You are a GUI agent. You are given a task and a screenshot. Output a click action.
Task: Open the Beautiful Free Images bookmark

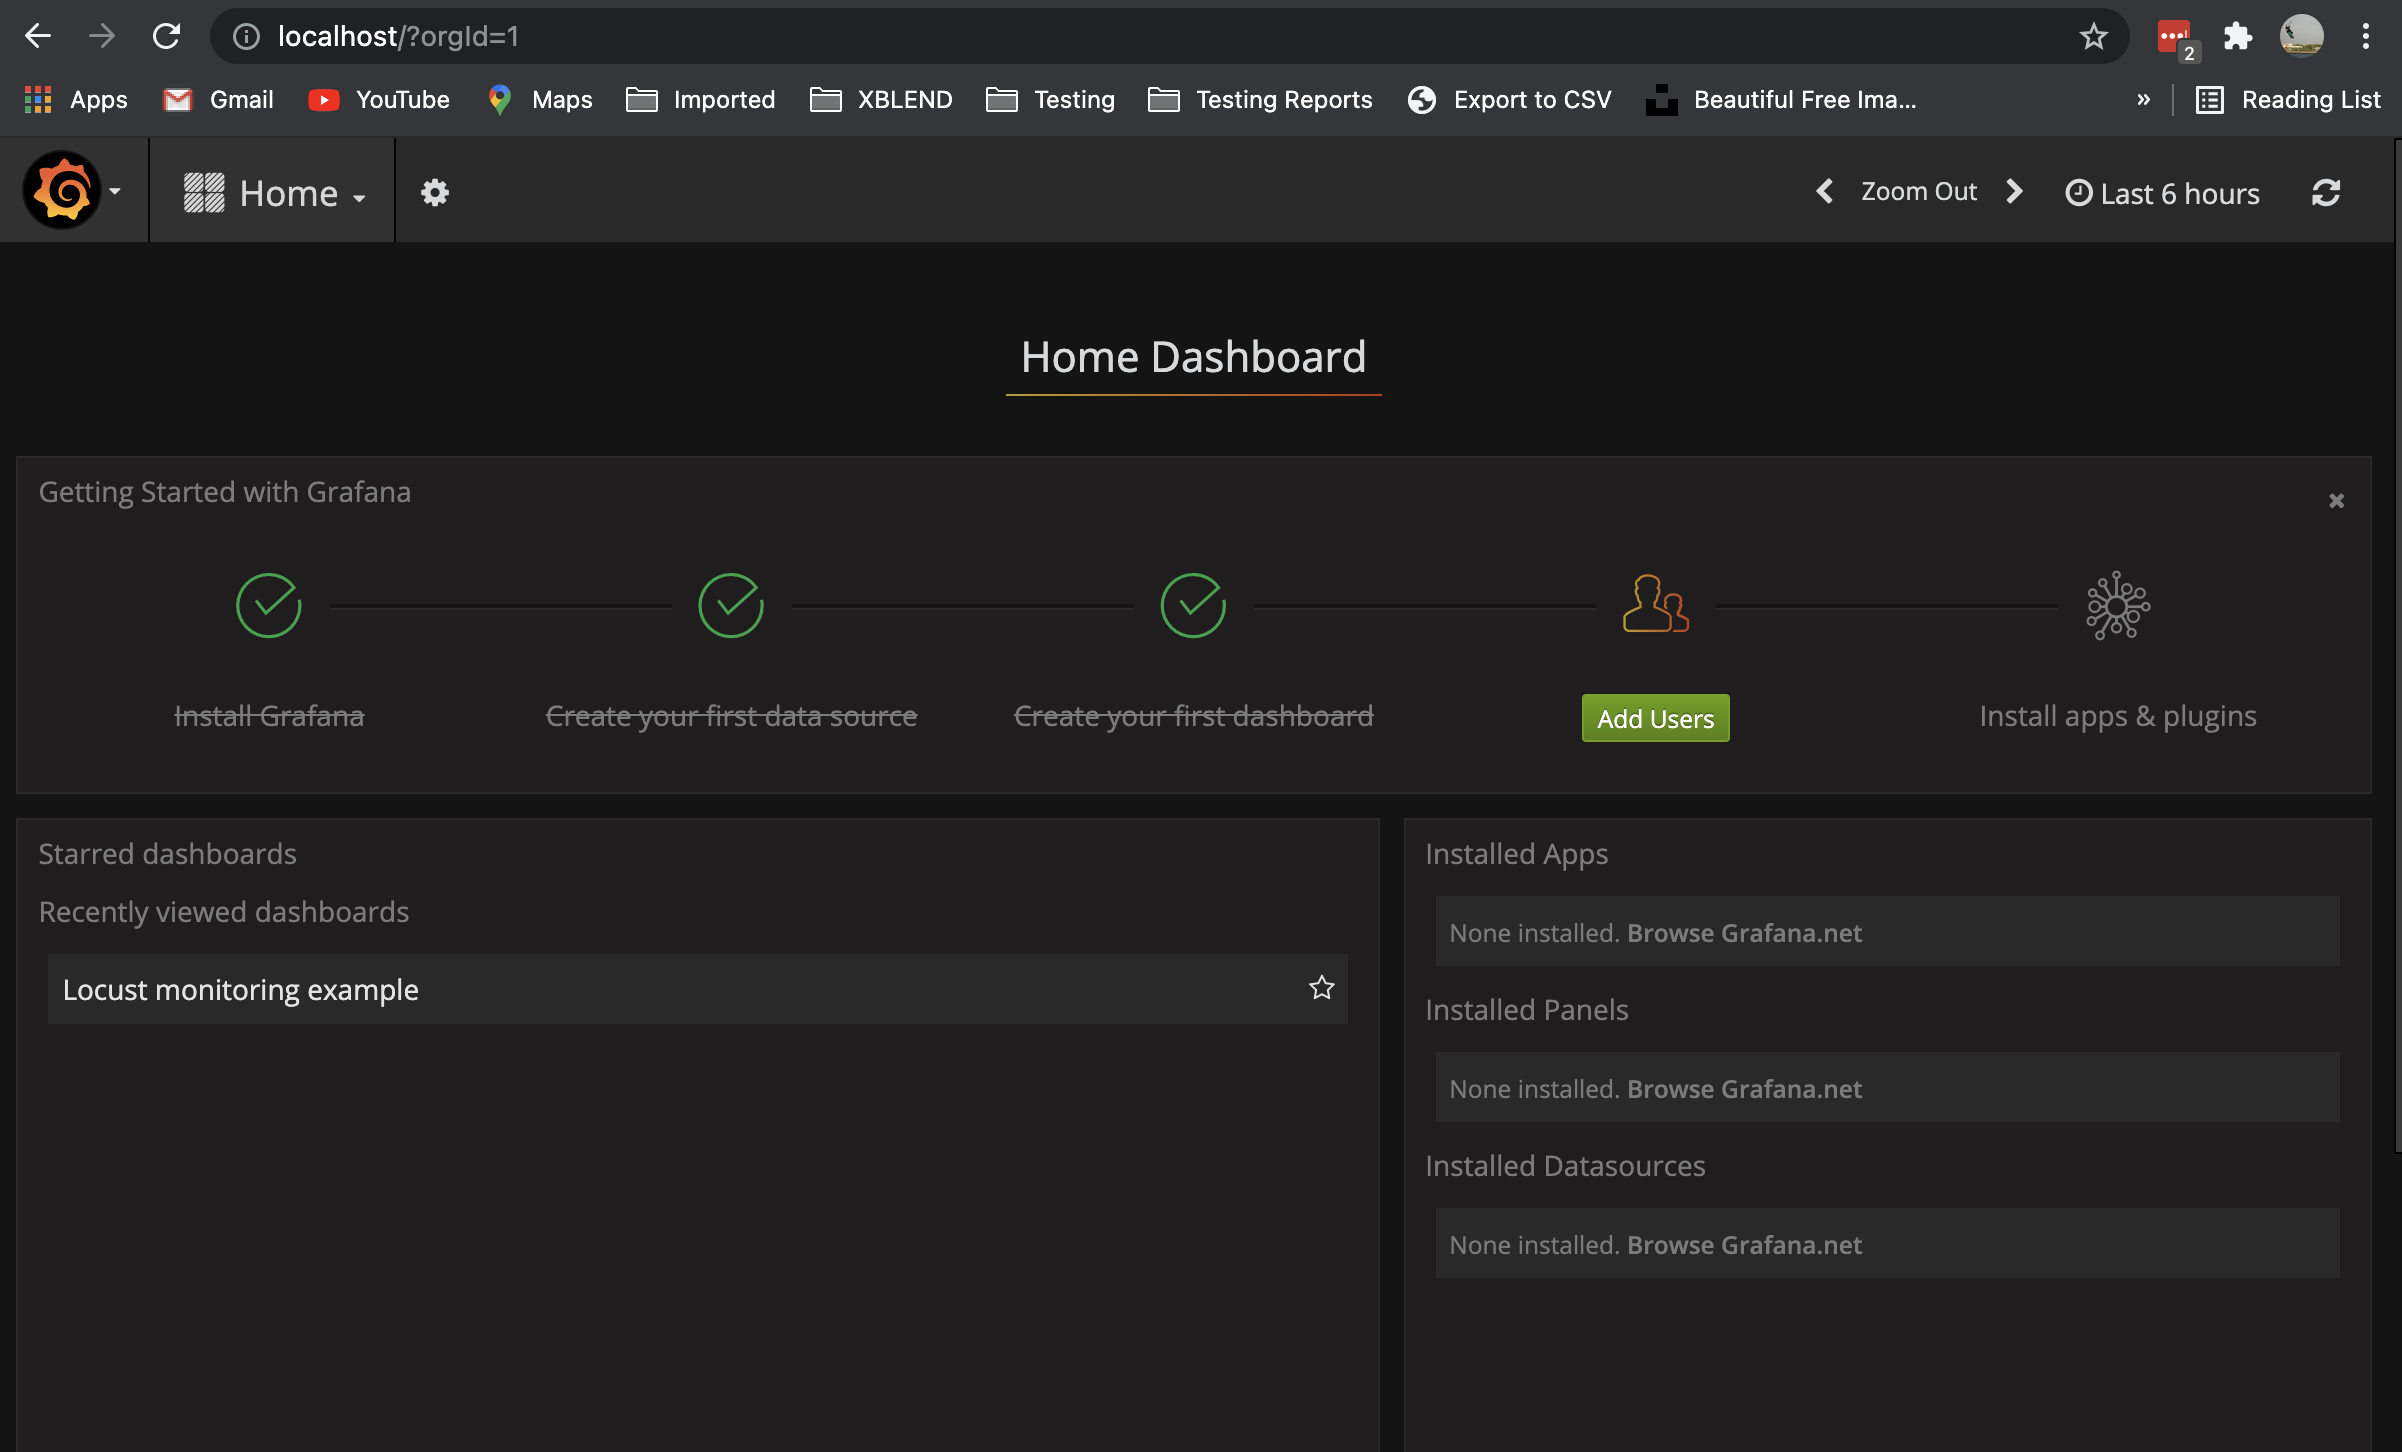tap(1781, 100)
